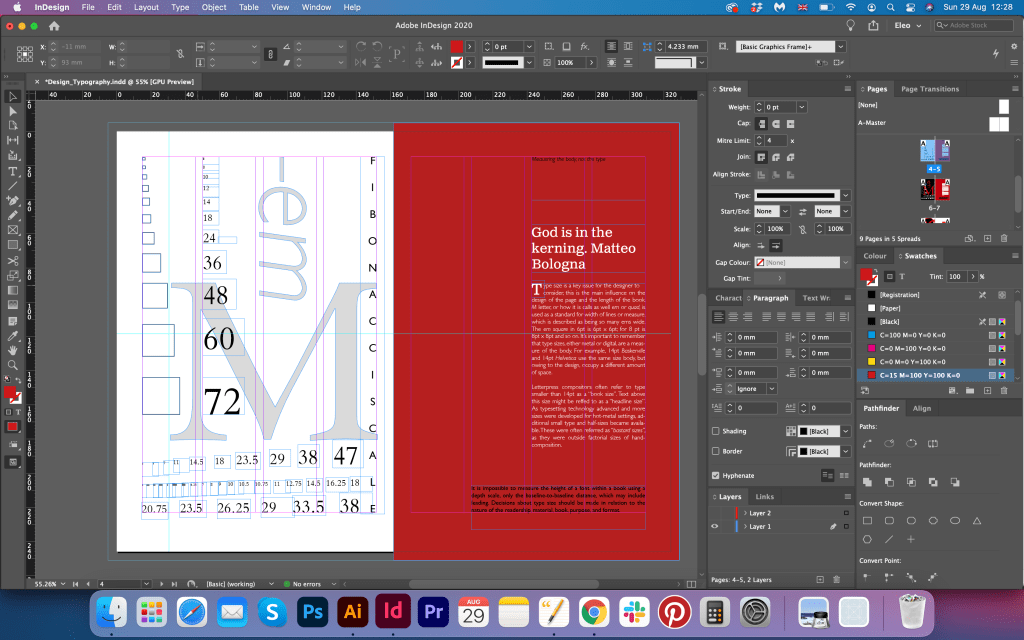Screen dimensions: 1024x640
Task: Hide Layer 1 using eye icon
Action: point(714,526)
